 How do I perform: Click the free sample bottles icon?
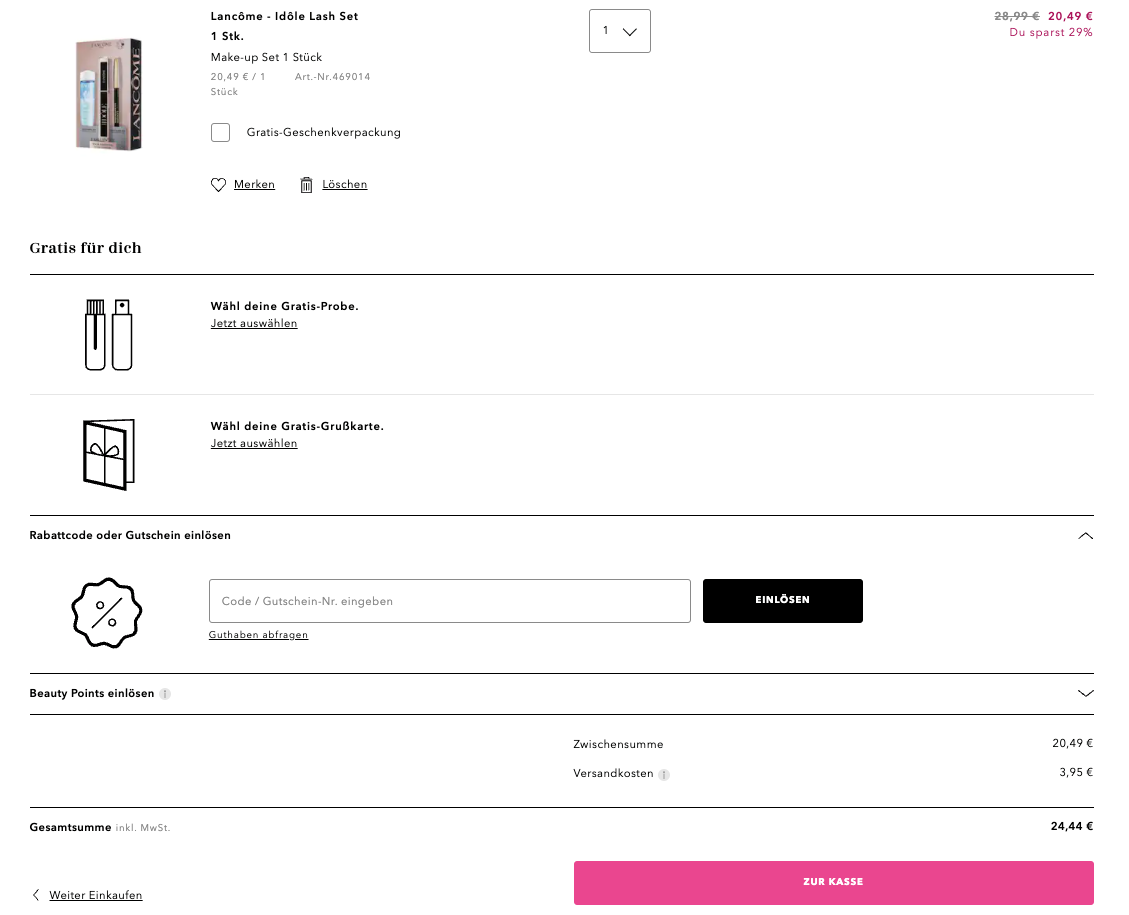pyautogui.click(x=108, y=335)
